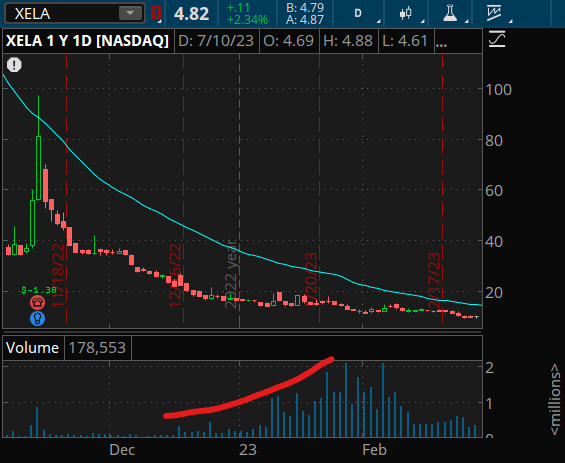
Task: Click the price scale settings icon top right
Action: point(497,39)
